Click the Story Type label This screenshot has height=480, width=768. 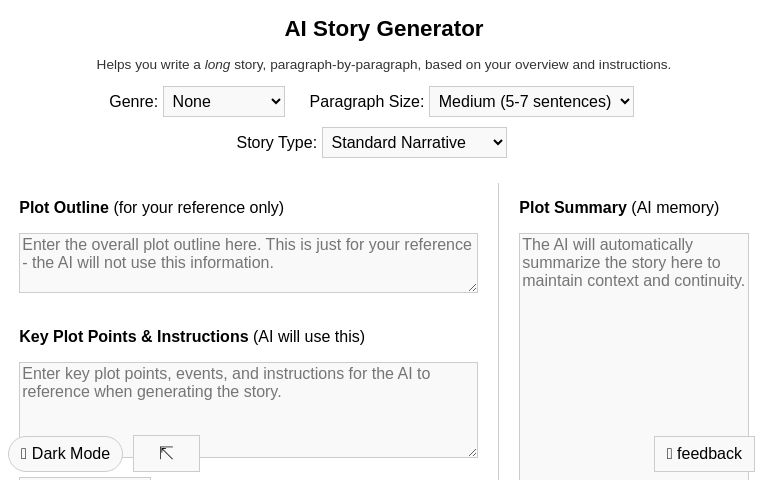pyautogui.click(x=276, y=142)
